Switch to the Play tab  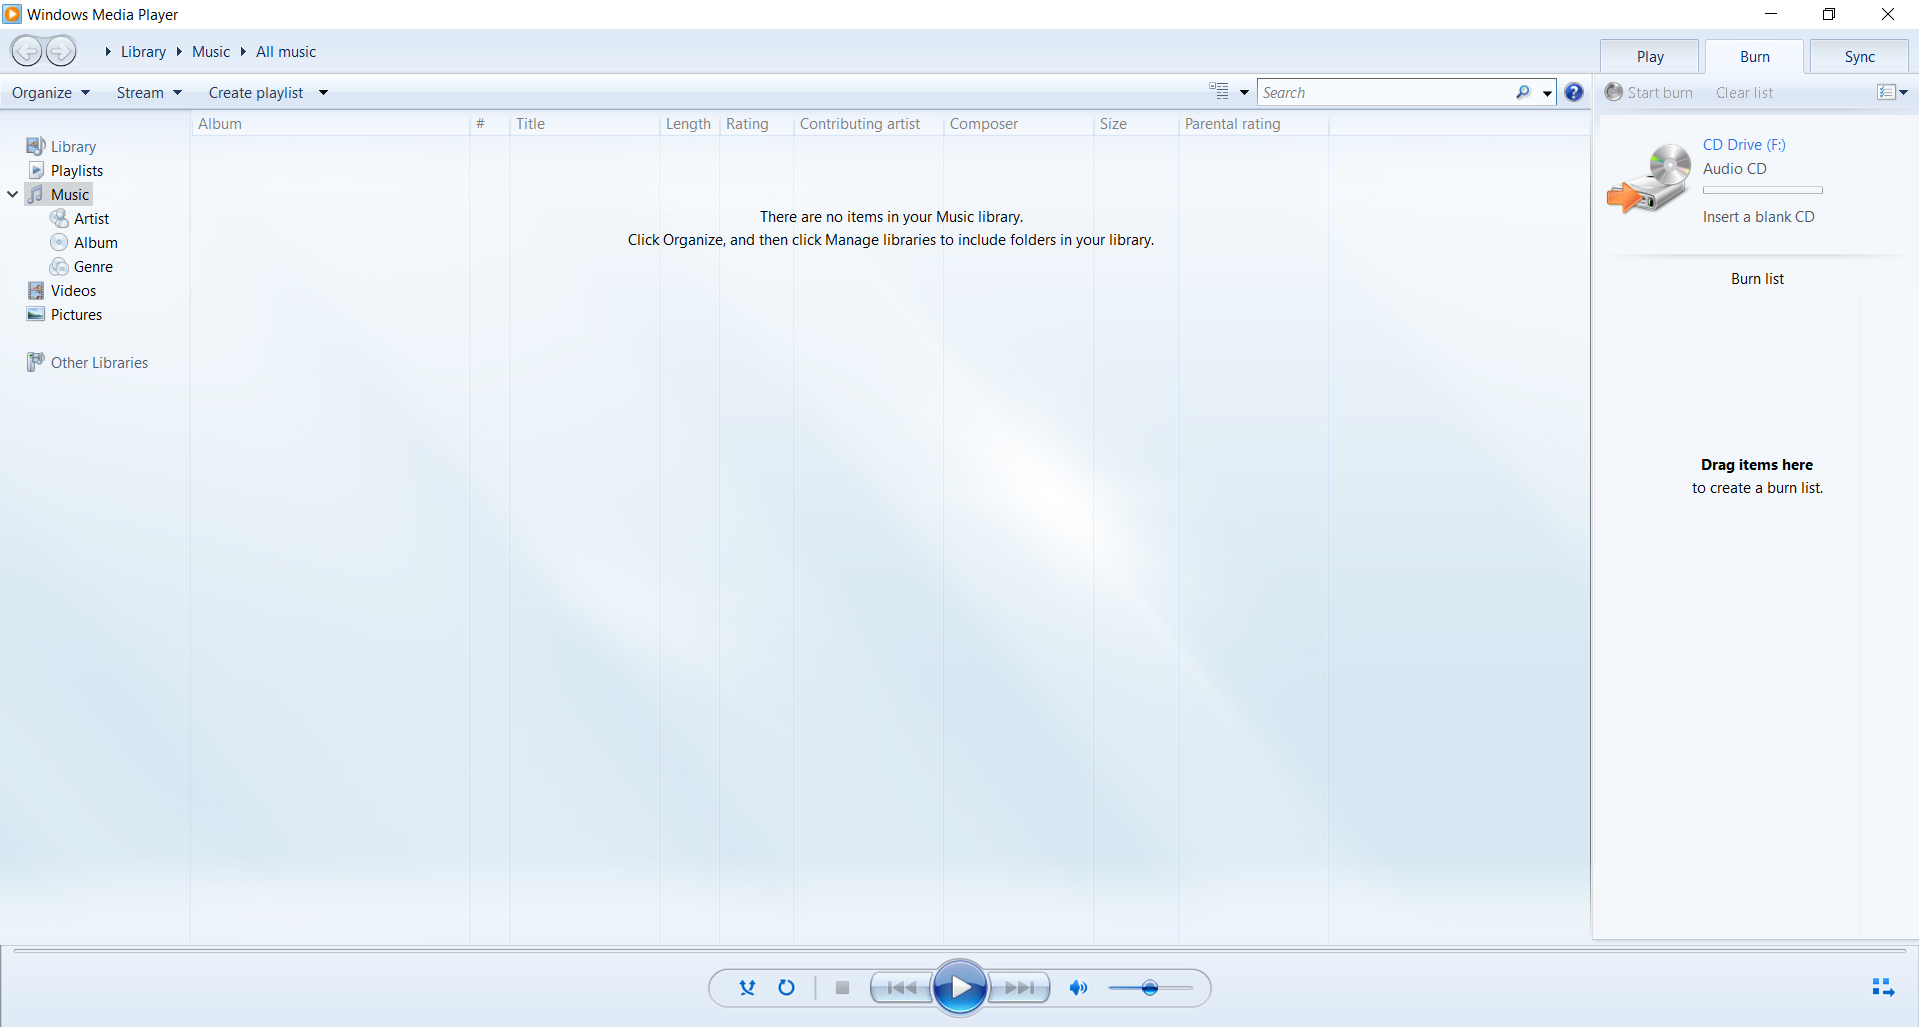click(x=1650, y=57)
